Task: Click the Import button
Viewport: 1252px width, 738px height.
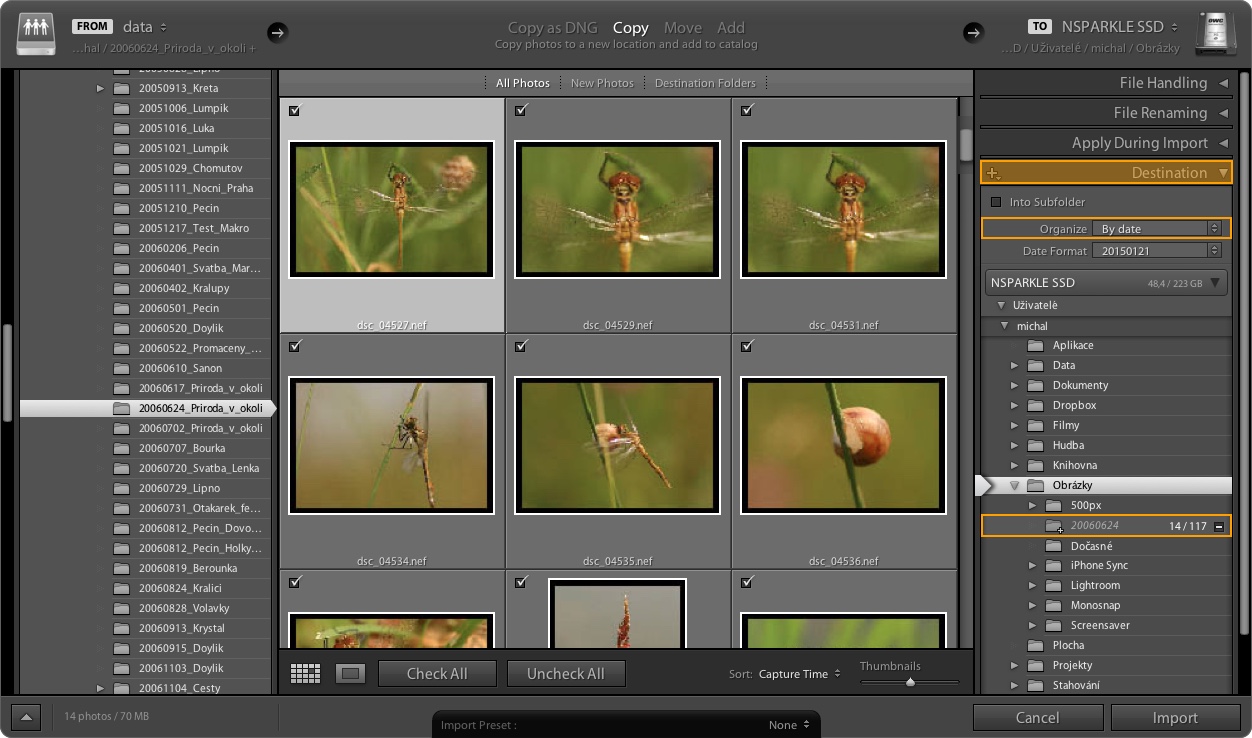Action: [x=1175, y=717]
